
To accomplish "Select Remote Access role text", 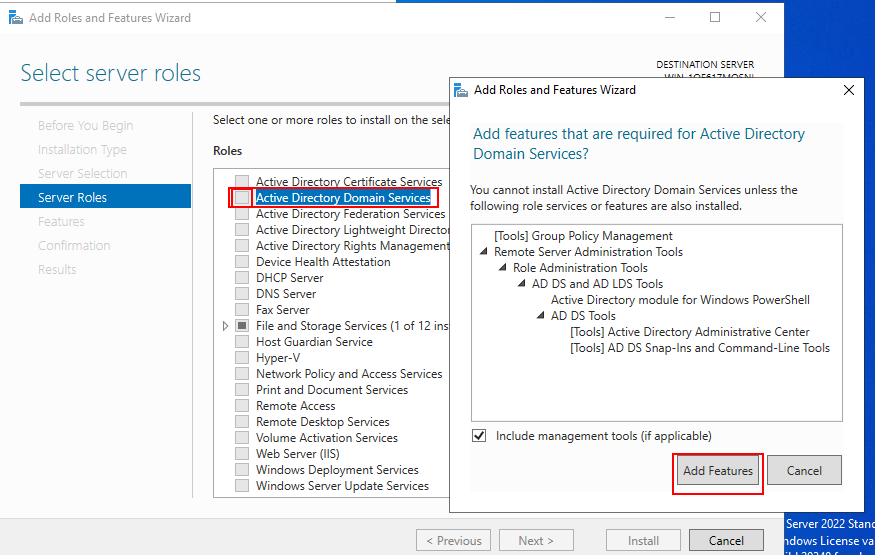I will pyautogui.click(x=296, y=406).
